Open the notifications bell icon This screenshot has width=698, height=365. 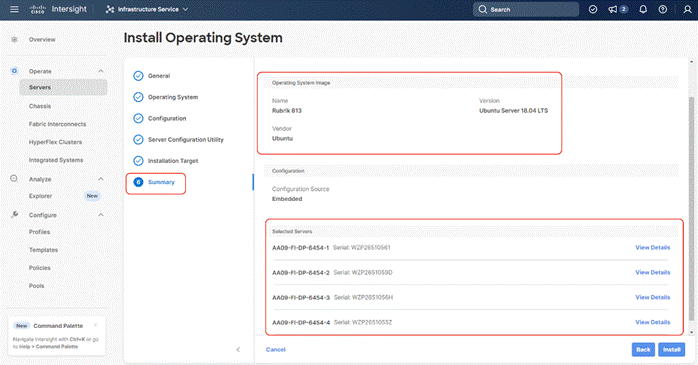643,9
